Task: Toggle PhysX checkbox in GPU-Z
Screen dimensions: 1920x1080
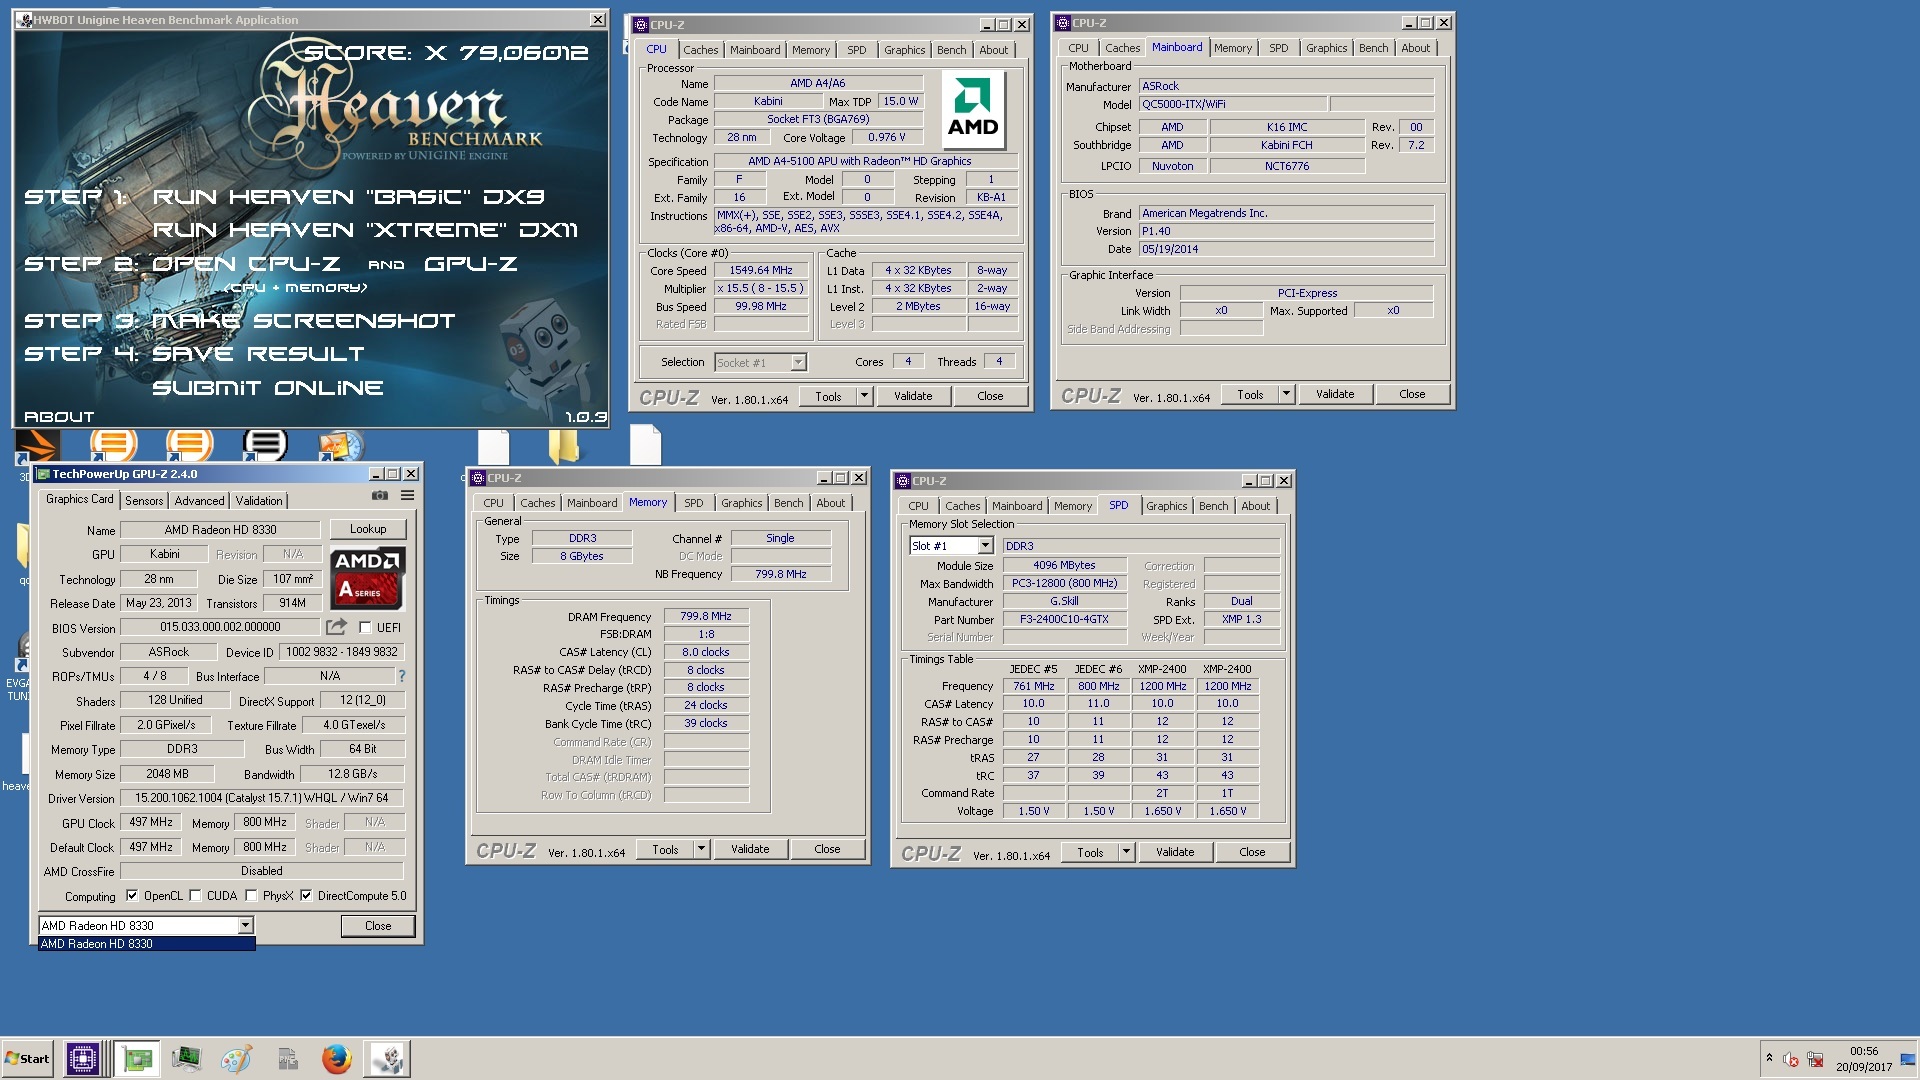Action: tap(251, 896)
